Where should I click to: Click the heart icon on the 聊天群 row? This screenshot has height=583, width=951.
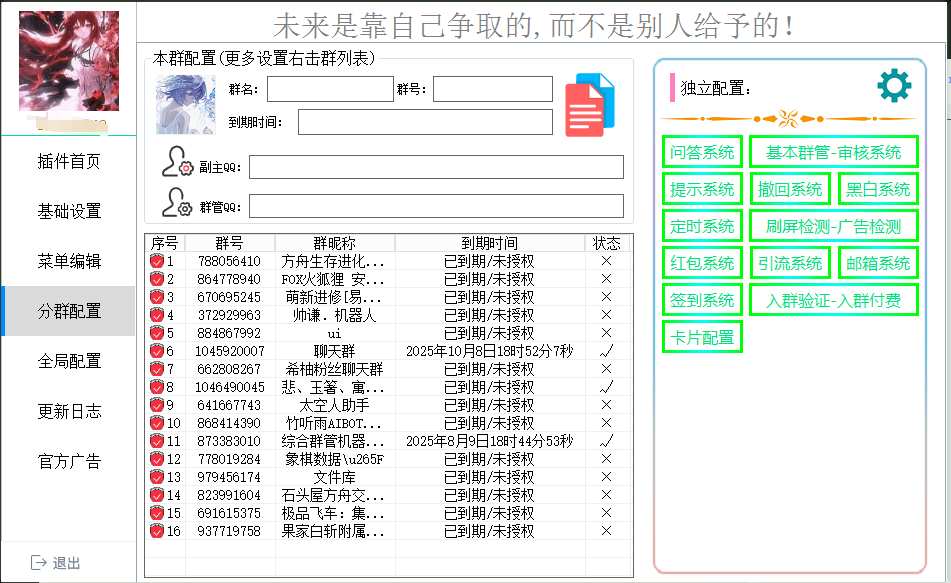pyautogui.click(x=156, y=353)
